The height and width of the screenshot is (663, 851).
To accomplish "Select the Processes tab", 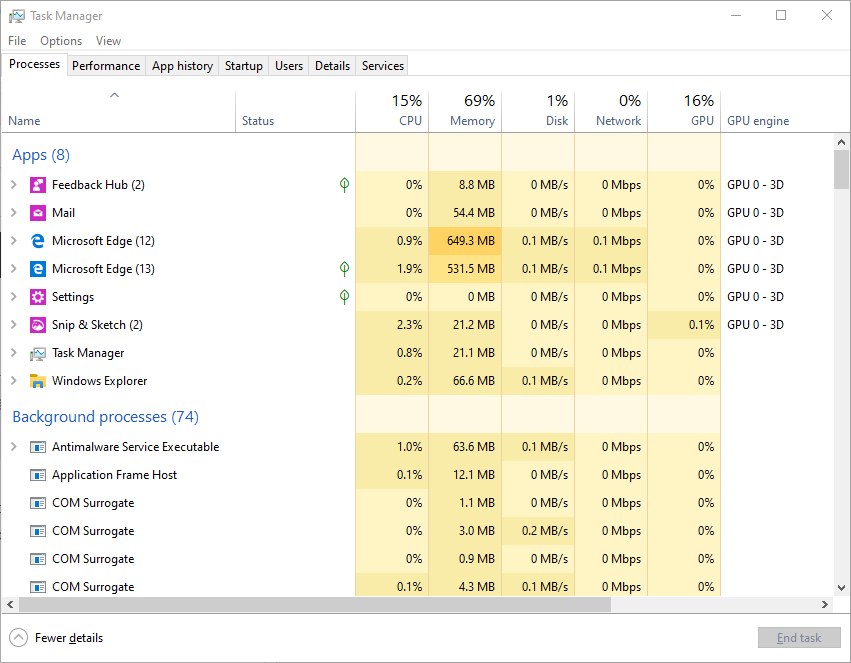I will click(34, 64).
